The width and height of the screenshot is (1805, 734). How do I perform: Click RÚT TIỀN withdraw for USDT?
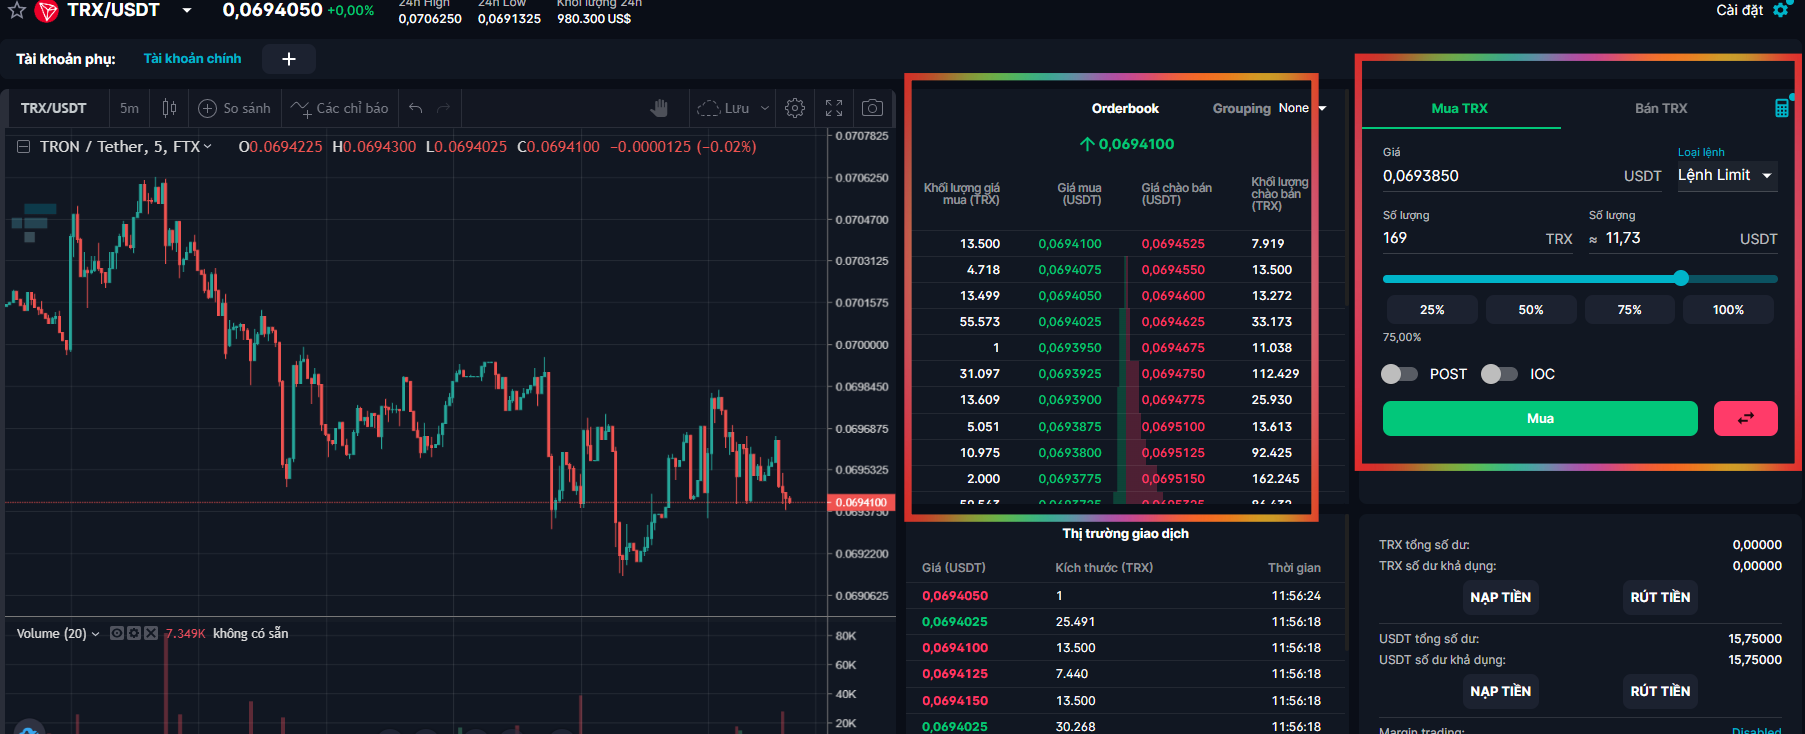(x=1660, y=691)
